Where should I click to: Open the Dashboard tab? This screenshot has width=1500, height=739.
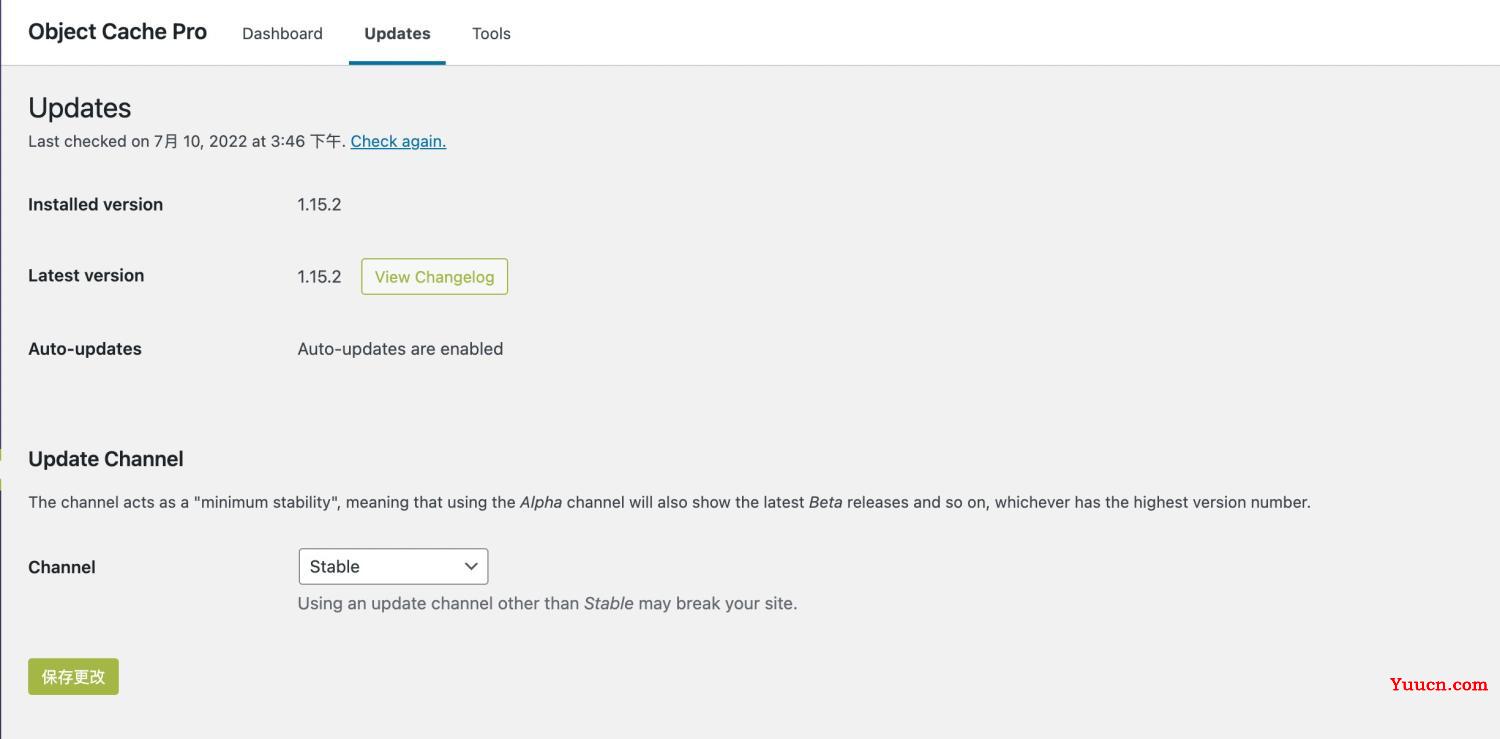click(x=282, y=33)
